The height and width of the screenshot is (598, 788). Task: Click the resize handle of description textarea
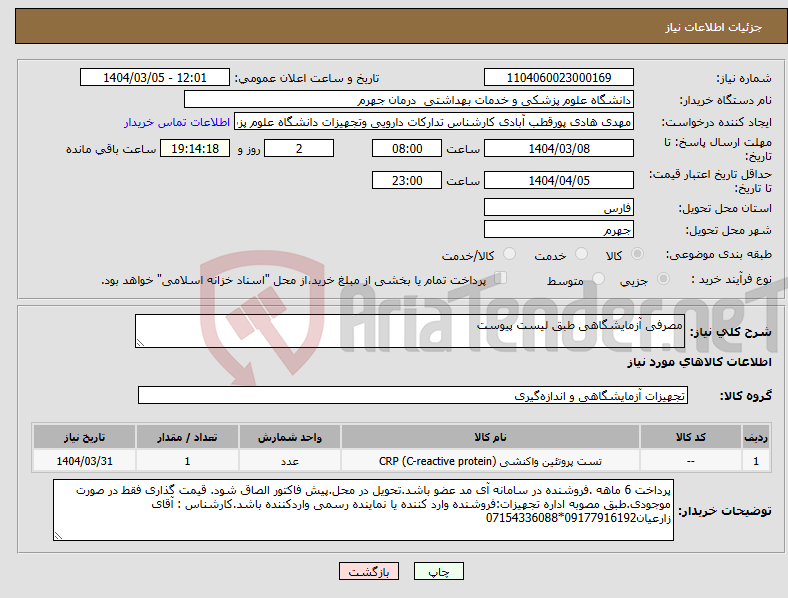140,343
